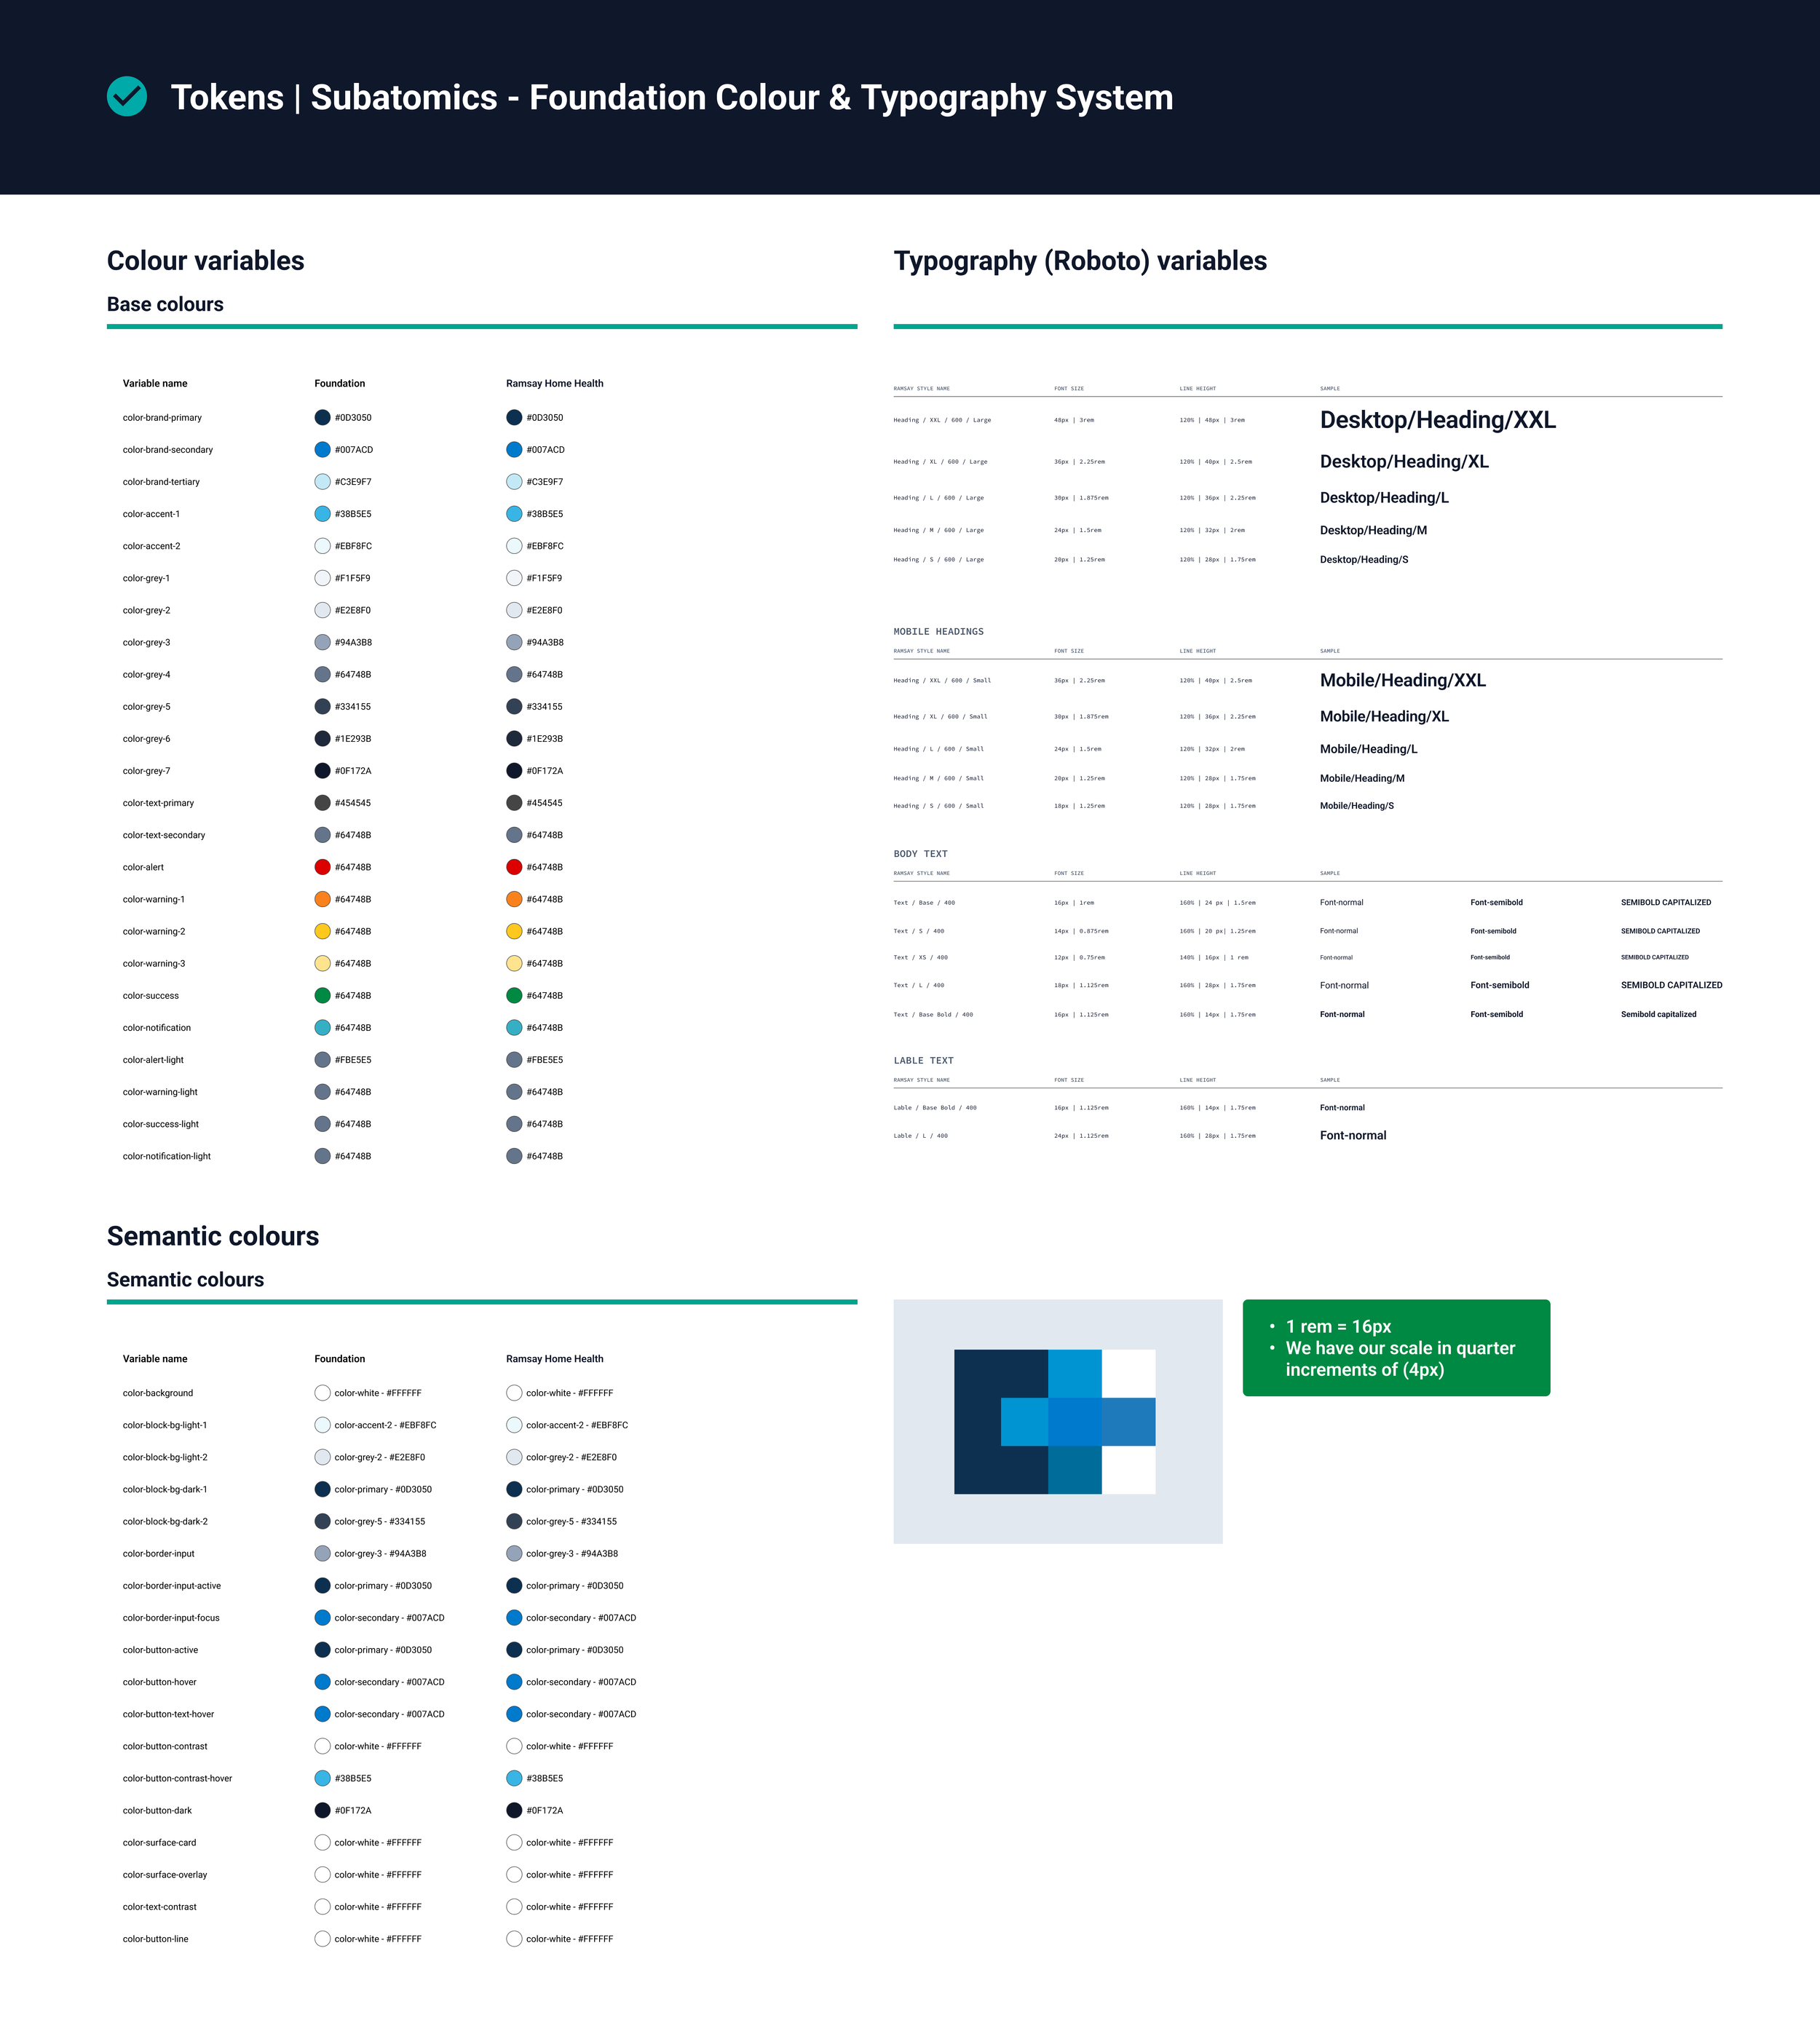Select the Desktop/Heading/XXL sample text

click(1437, 420)
